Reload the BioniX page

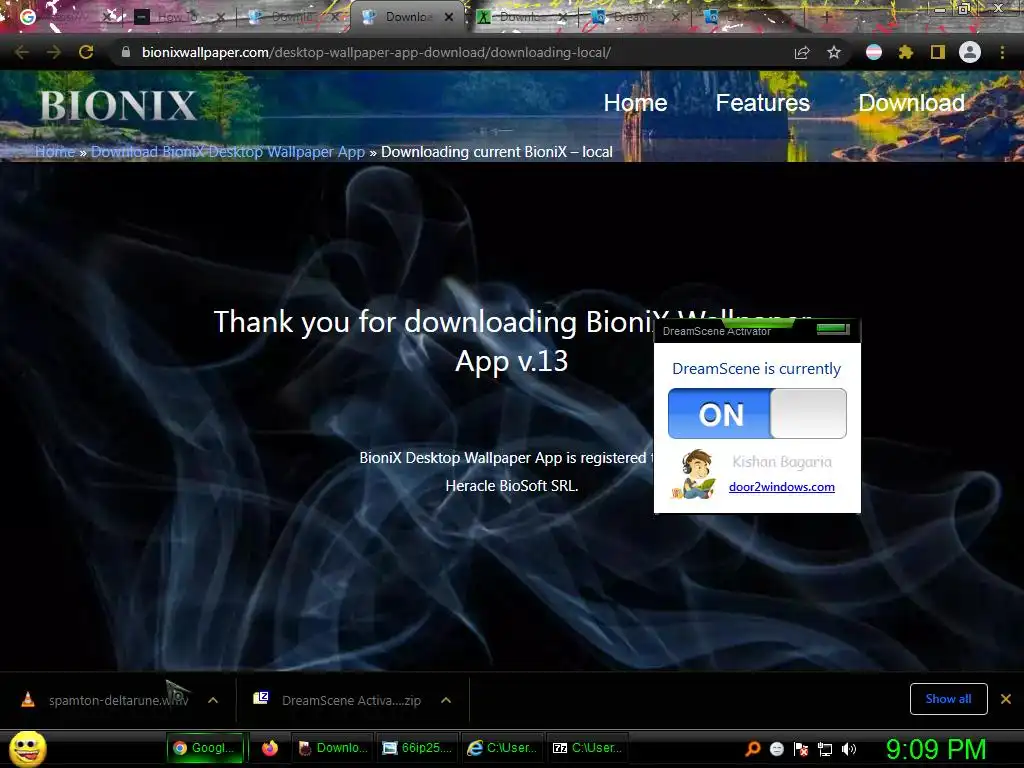86,52
